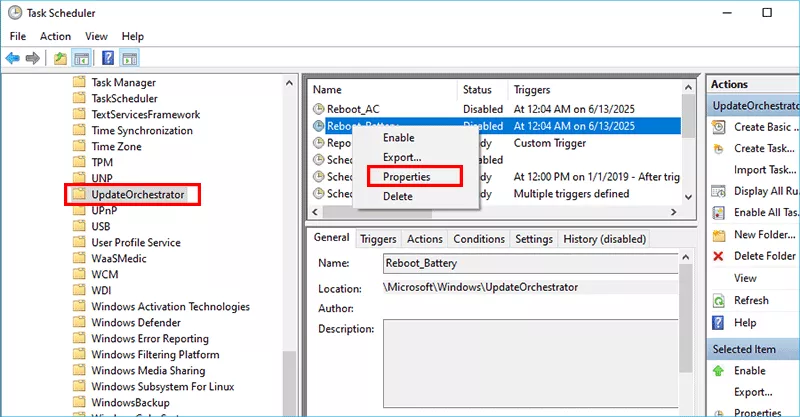Select the Reboot_AC task row
Screen dimensions: 800x417
[x=496, y=109]
